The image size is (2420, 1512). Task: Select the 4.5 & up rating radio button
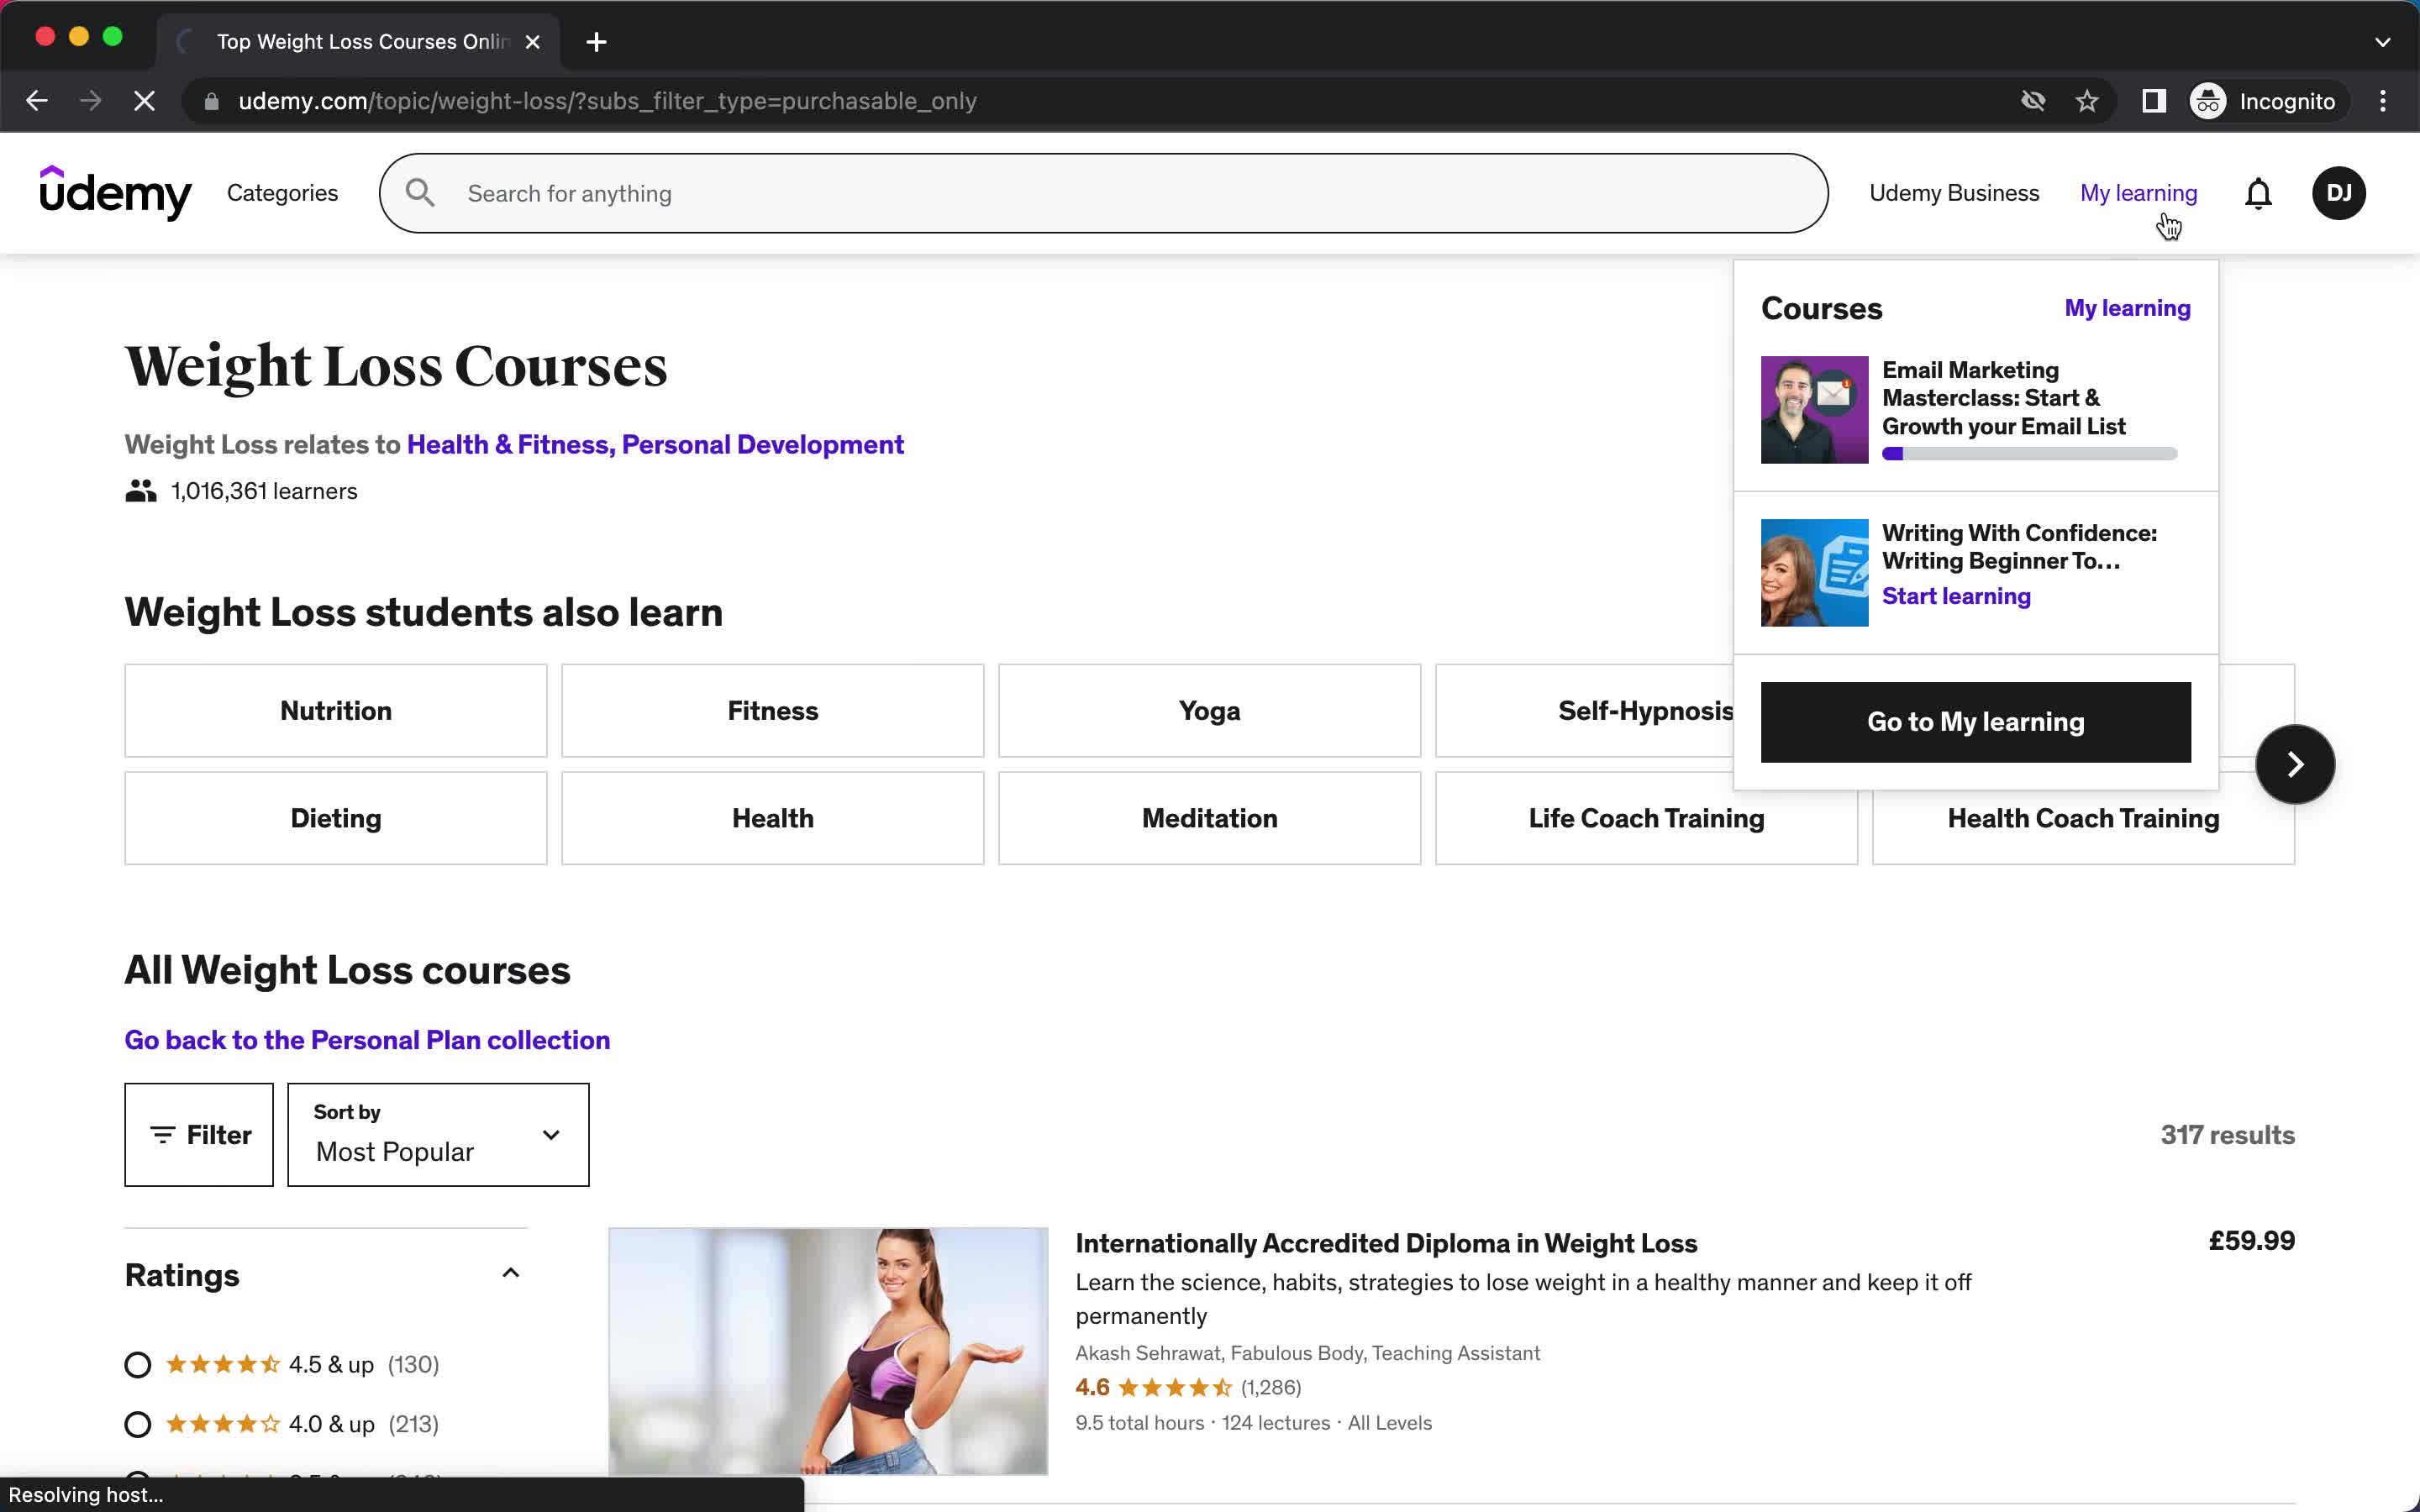pos(138,1364)
